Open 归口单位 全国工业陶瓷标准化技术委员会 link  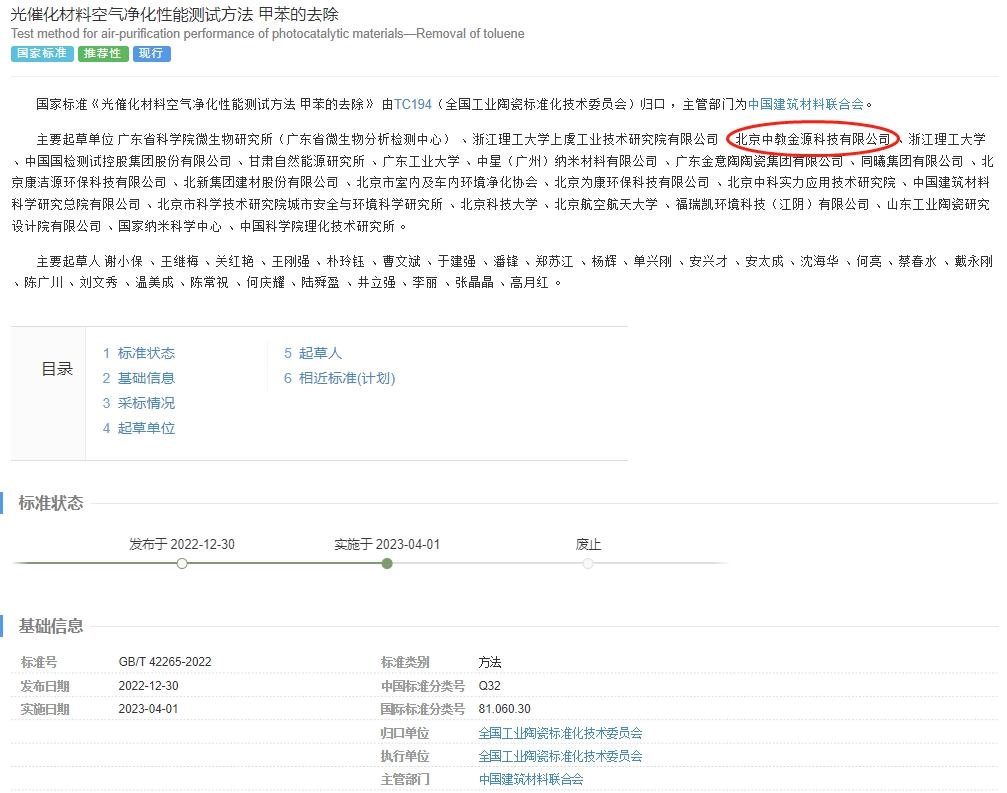560,733
